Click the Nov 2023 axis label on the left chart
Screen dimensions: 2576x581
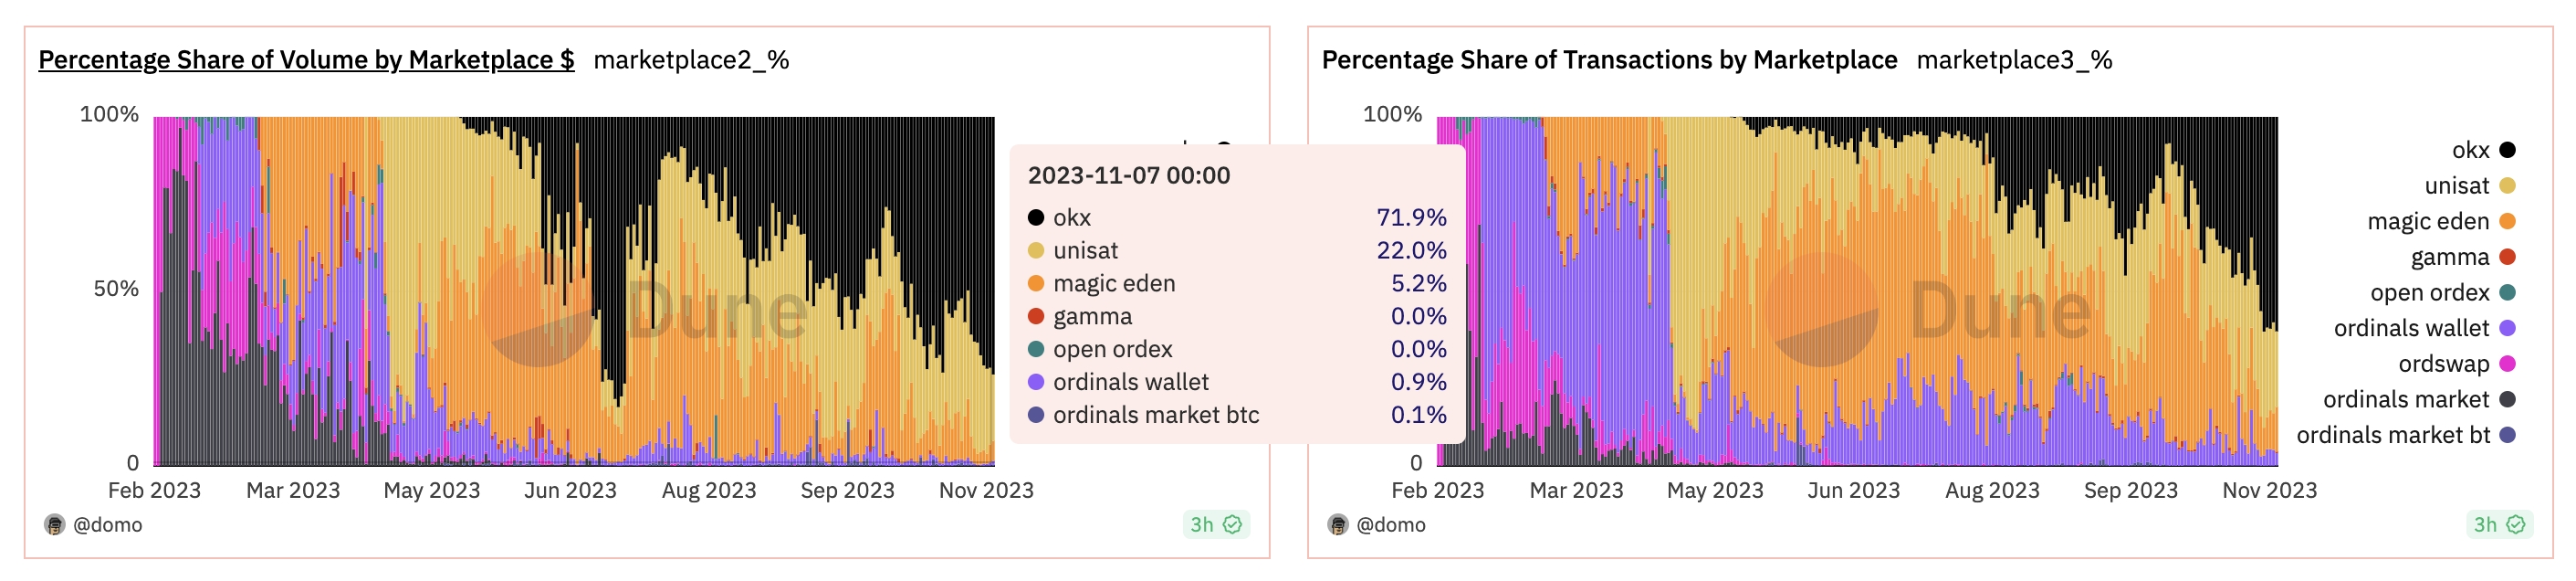[x=986, y=491]
